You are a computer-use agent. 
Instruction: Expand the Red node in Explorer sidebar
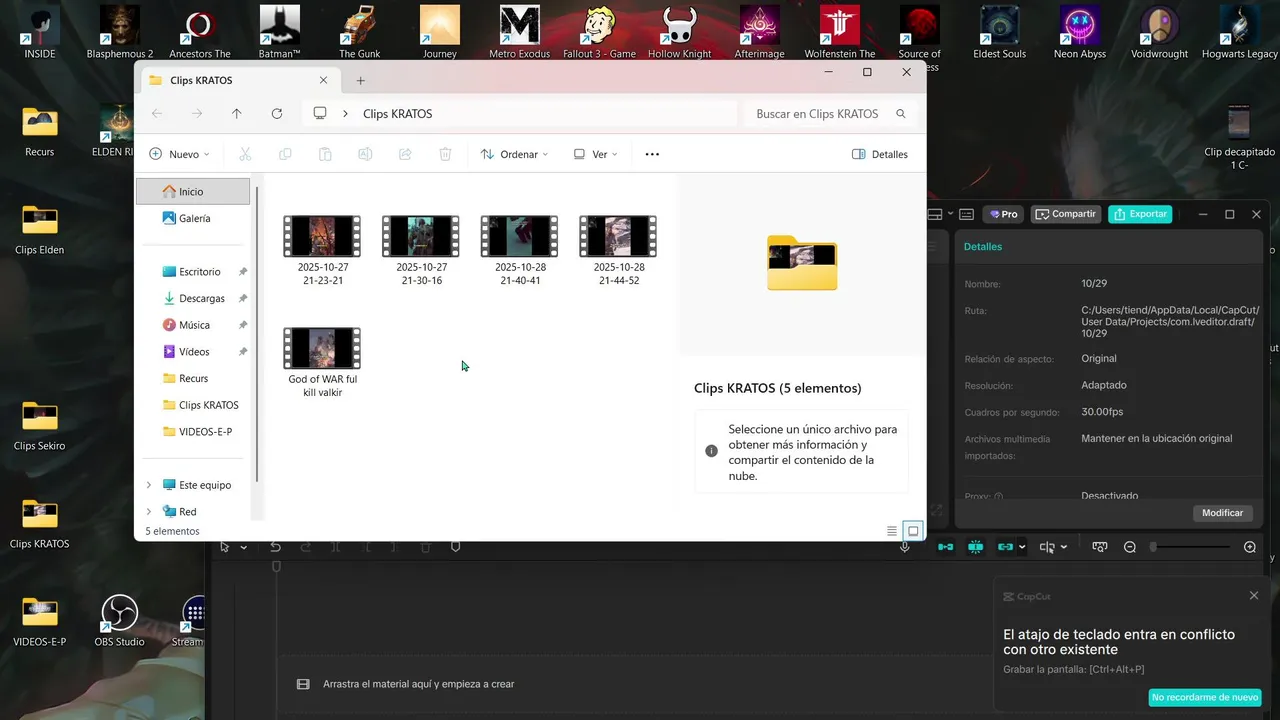(x=149, y=512)
